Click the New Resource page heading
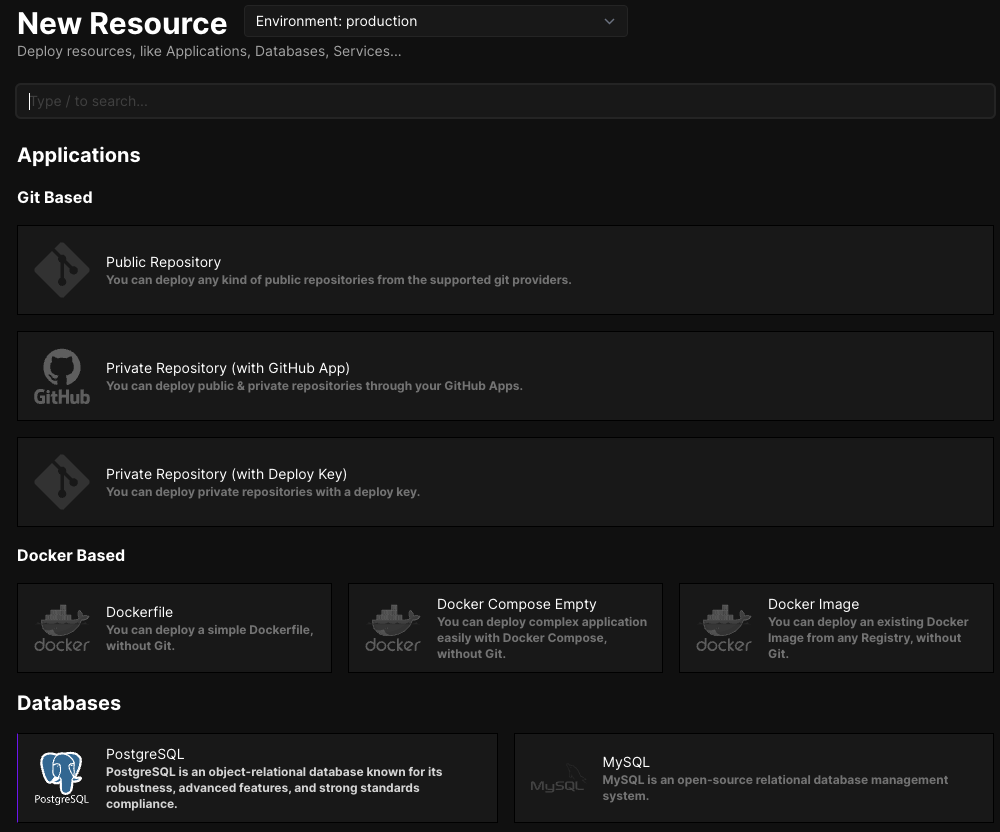1000x832 pixels. [122, 23]
